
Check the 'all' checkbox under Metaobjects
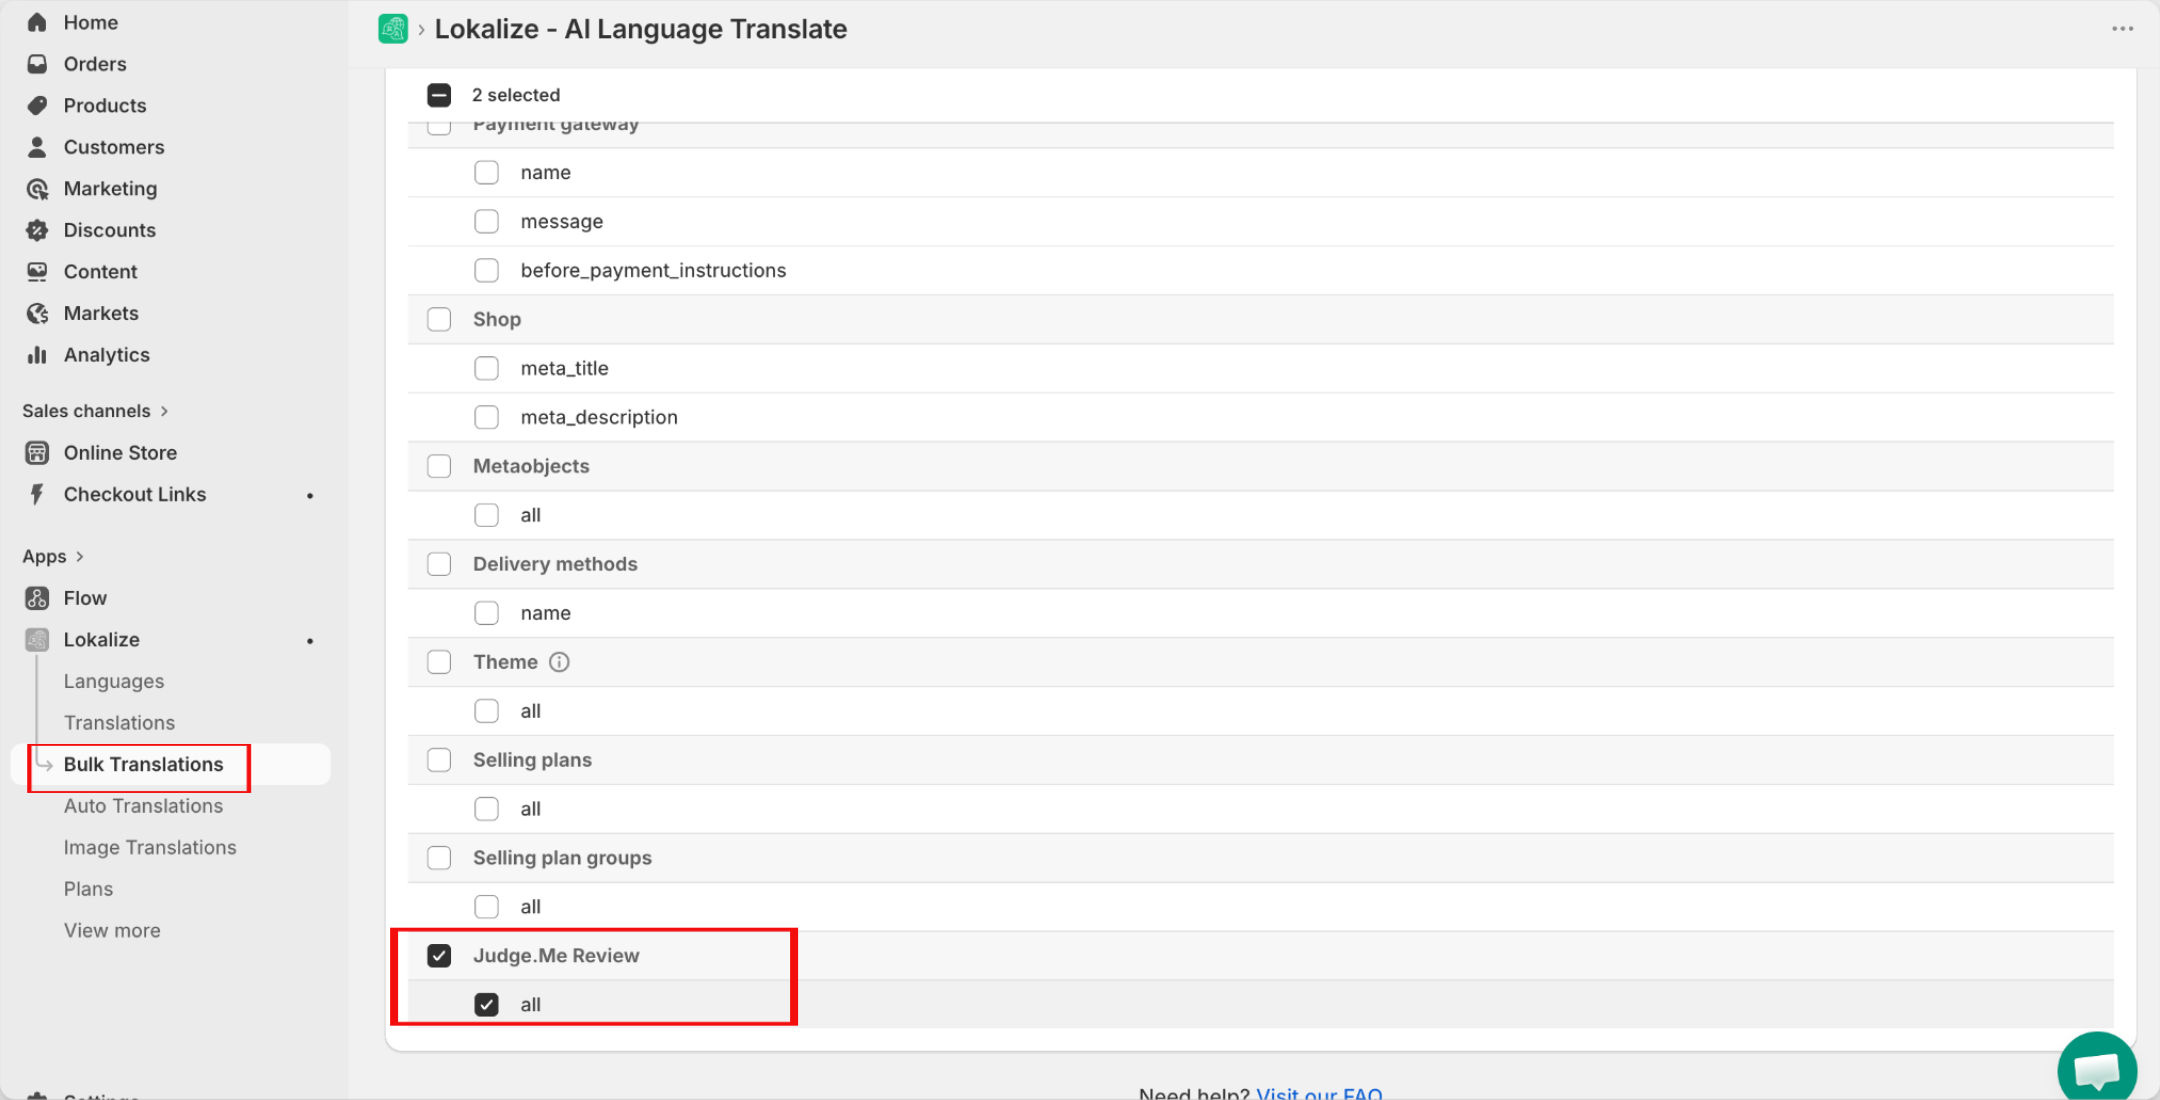pos(487,515)
